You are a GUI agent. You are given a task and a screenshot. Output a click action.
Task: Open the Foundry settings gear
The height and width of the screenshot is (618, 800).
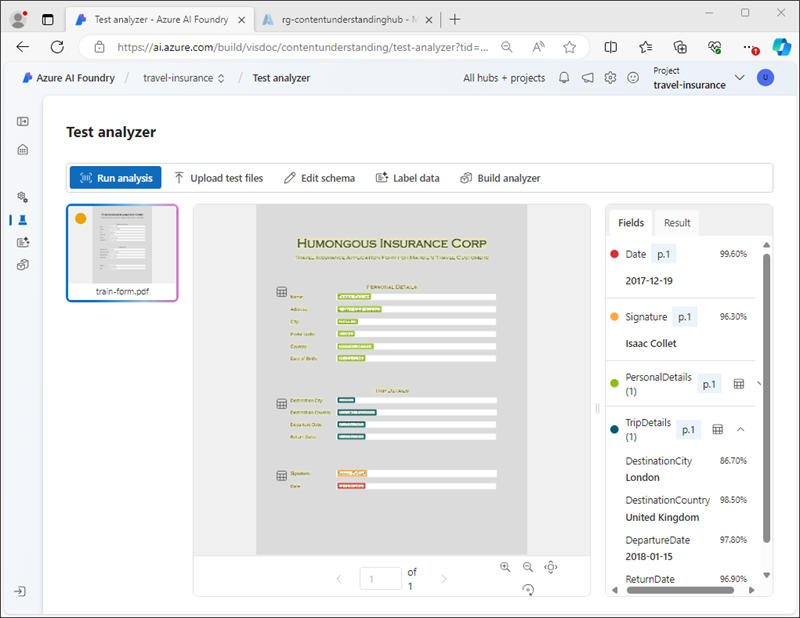(x=610, y=78)
